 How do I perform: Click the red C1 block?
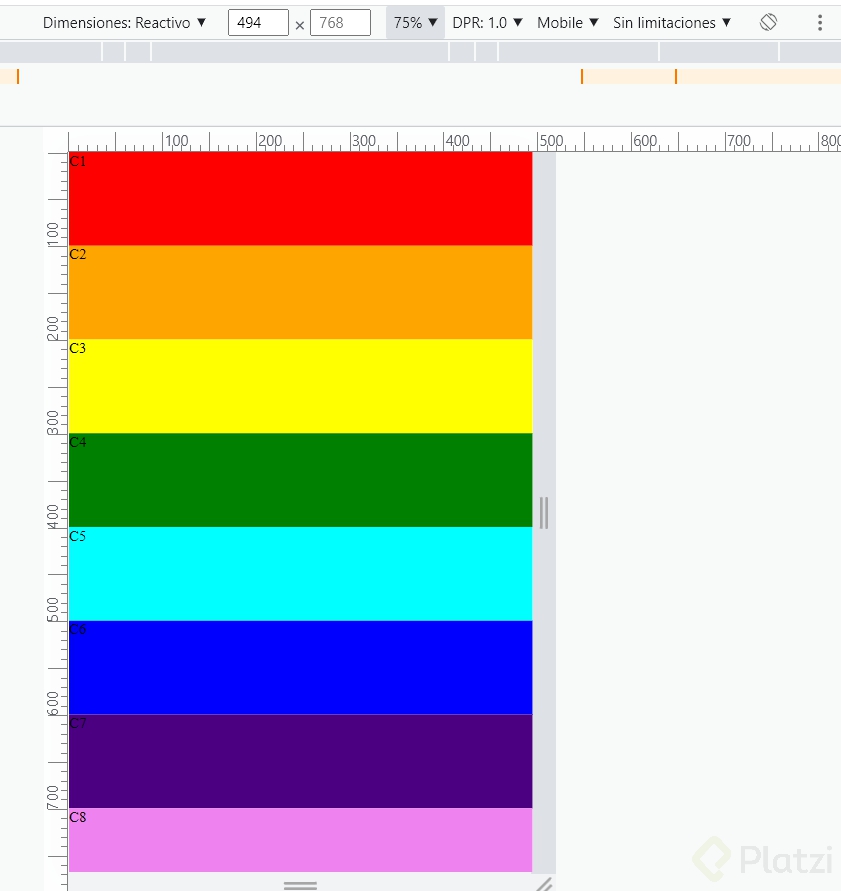(301, 198)
